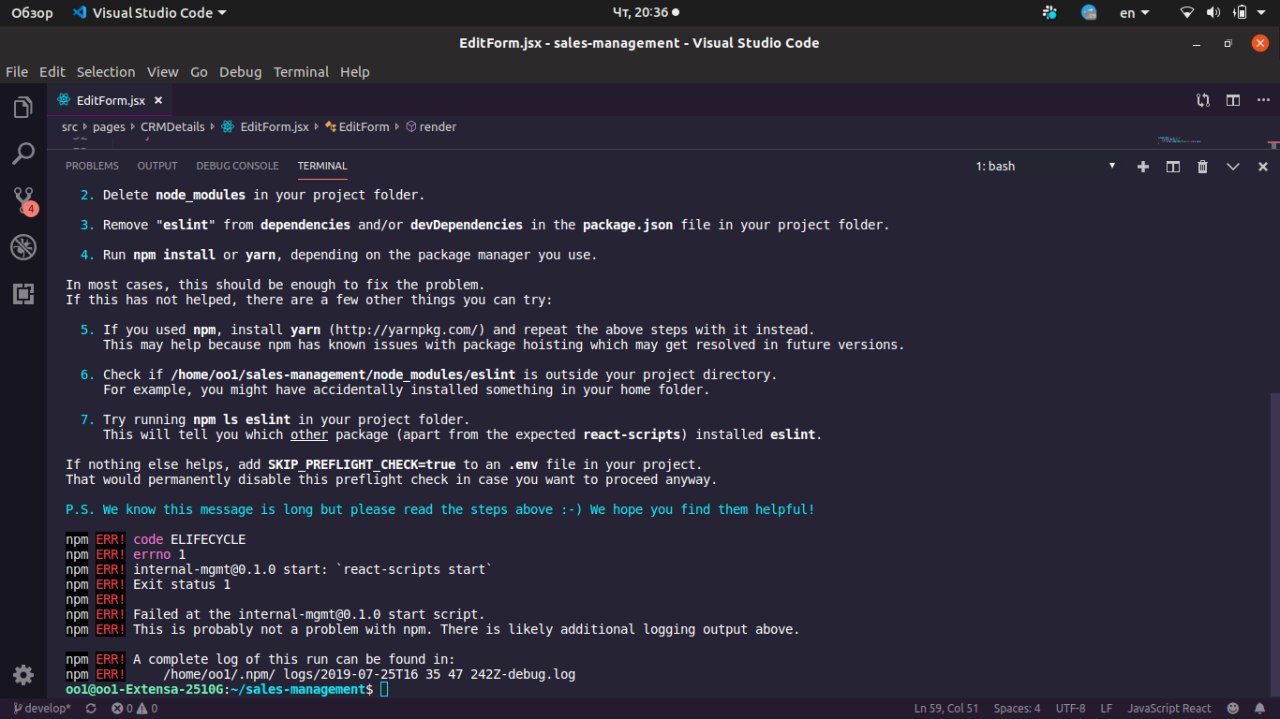Image resolution: width=1280 pixels, height=719 pixels.
Task: Open errors and warnings count in status bar
Action: point(134,708)
